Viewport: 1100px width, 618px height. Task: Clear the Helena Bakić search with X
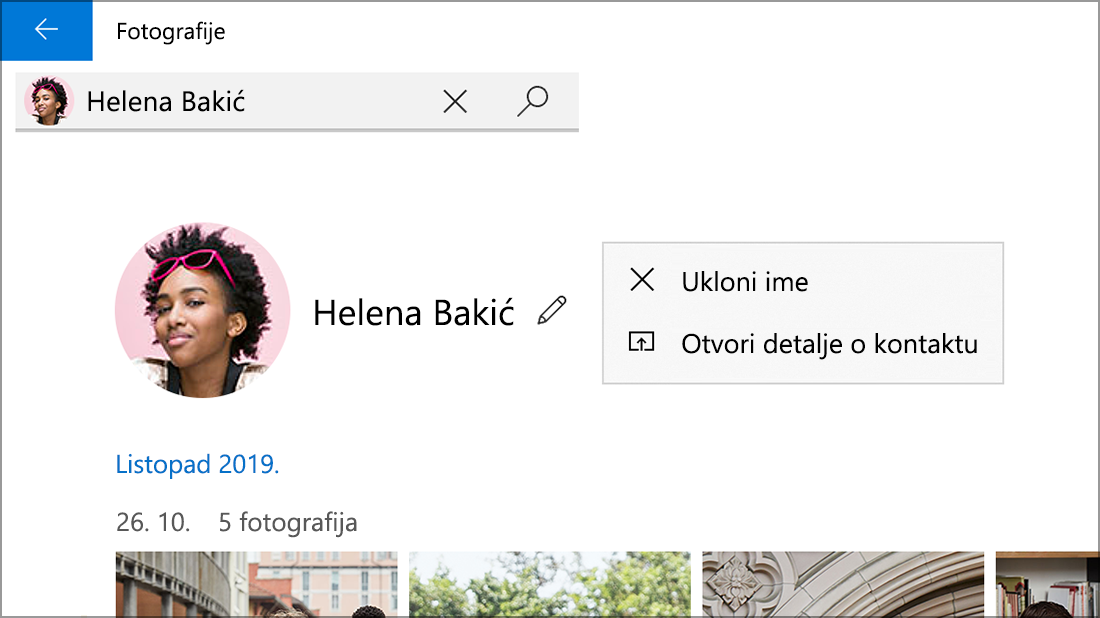[455, 102]
